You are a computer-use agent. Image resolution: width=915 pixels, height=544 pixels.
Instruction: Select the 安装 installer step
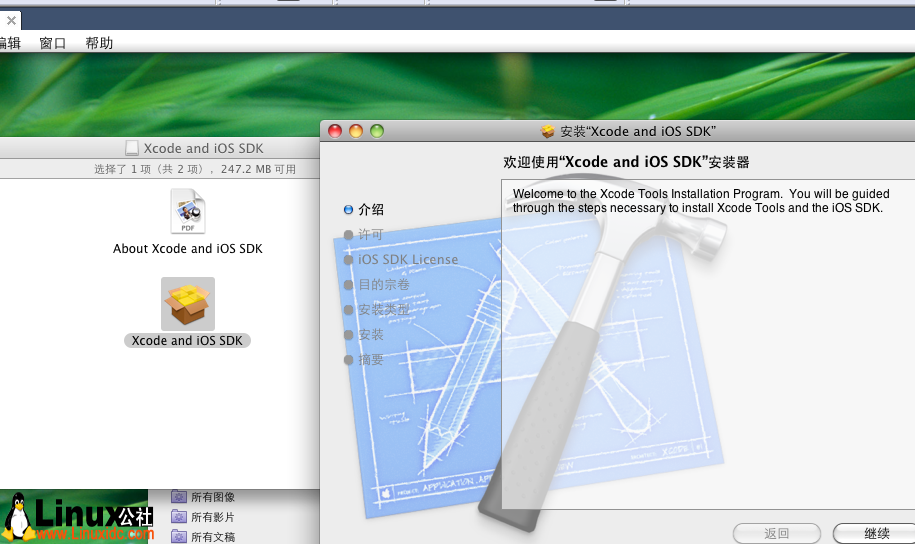coord(364,335)
